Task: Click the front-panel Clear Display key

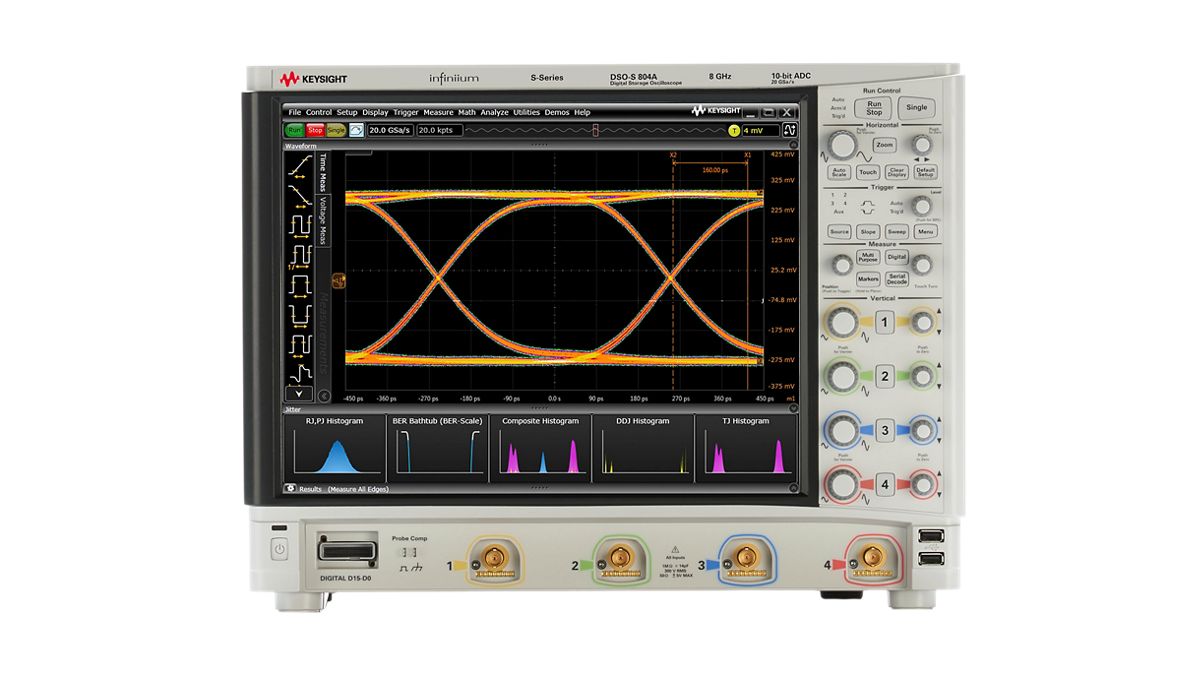Action: [x=897, y=172]
